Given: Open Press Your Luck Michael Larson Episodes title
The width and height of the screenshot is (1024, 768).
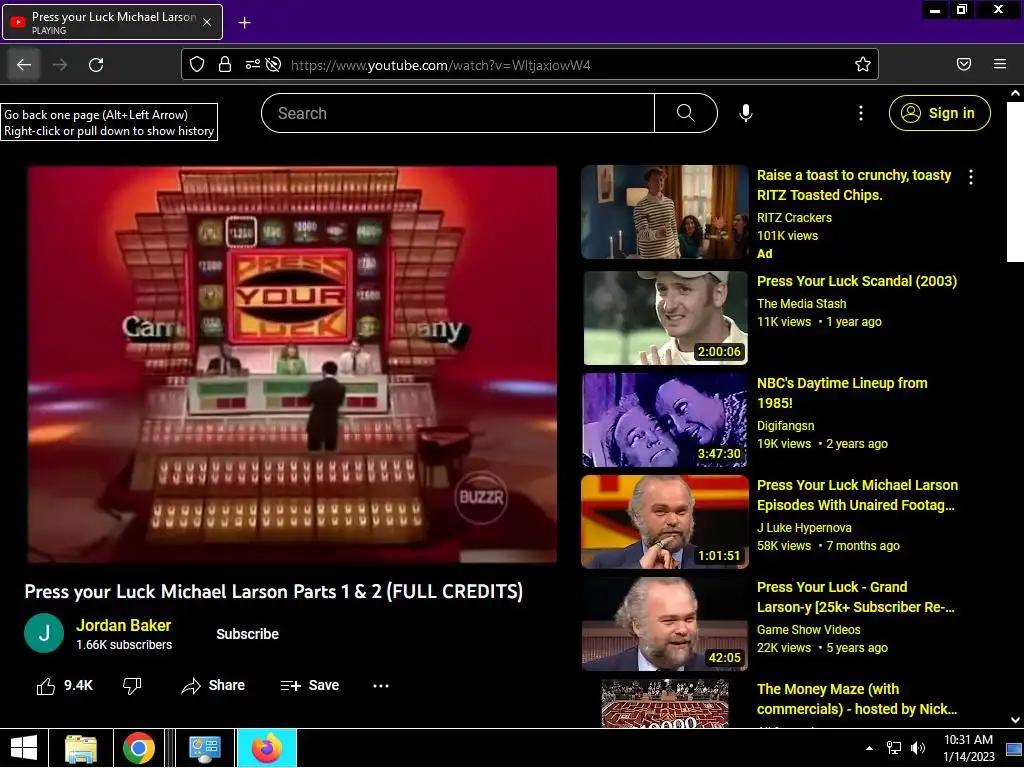Looking at the screenshot, I should (x=857, y=495).
